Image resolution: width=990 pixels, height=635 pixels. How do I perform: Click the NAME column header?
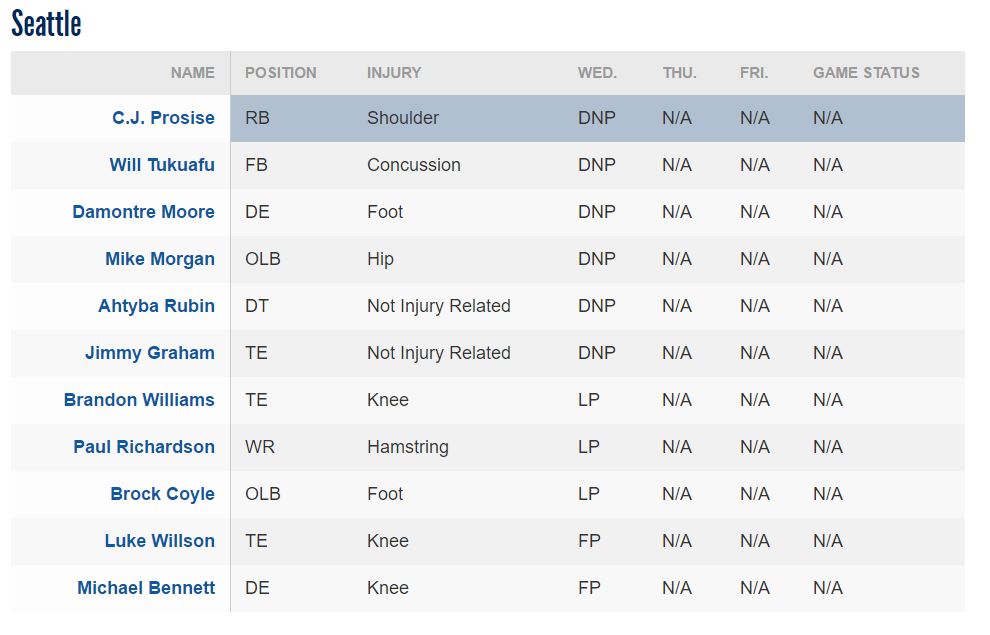(193, 73)
